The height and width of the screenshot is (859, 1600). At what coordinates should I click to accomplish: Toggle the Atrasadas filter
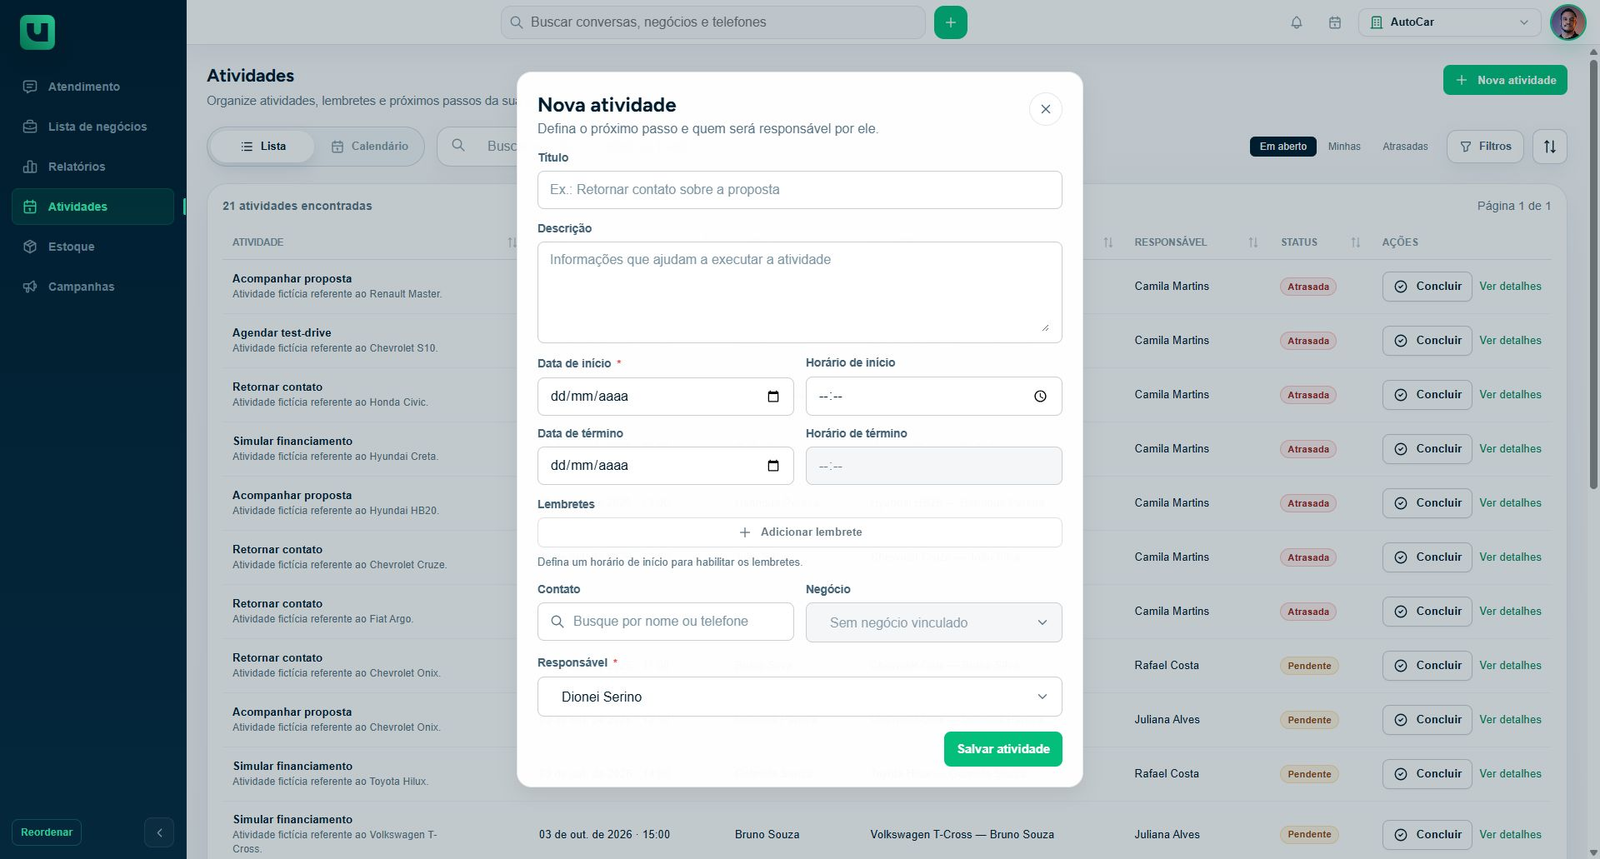click(x=1405, y=146)
